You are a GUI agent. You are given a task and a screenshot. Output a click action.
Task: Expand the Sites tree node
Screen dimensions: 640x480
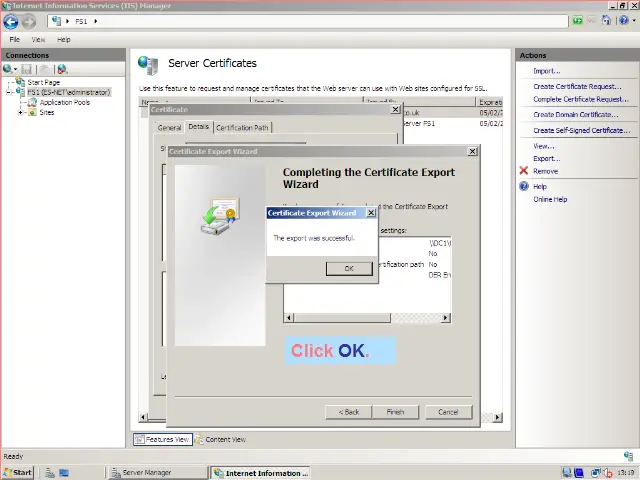[x=21, y=112]
